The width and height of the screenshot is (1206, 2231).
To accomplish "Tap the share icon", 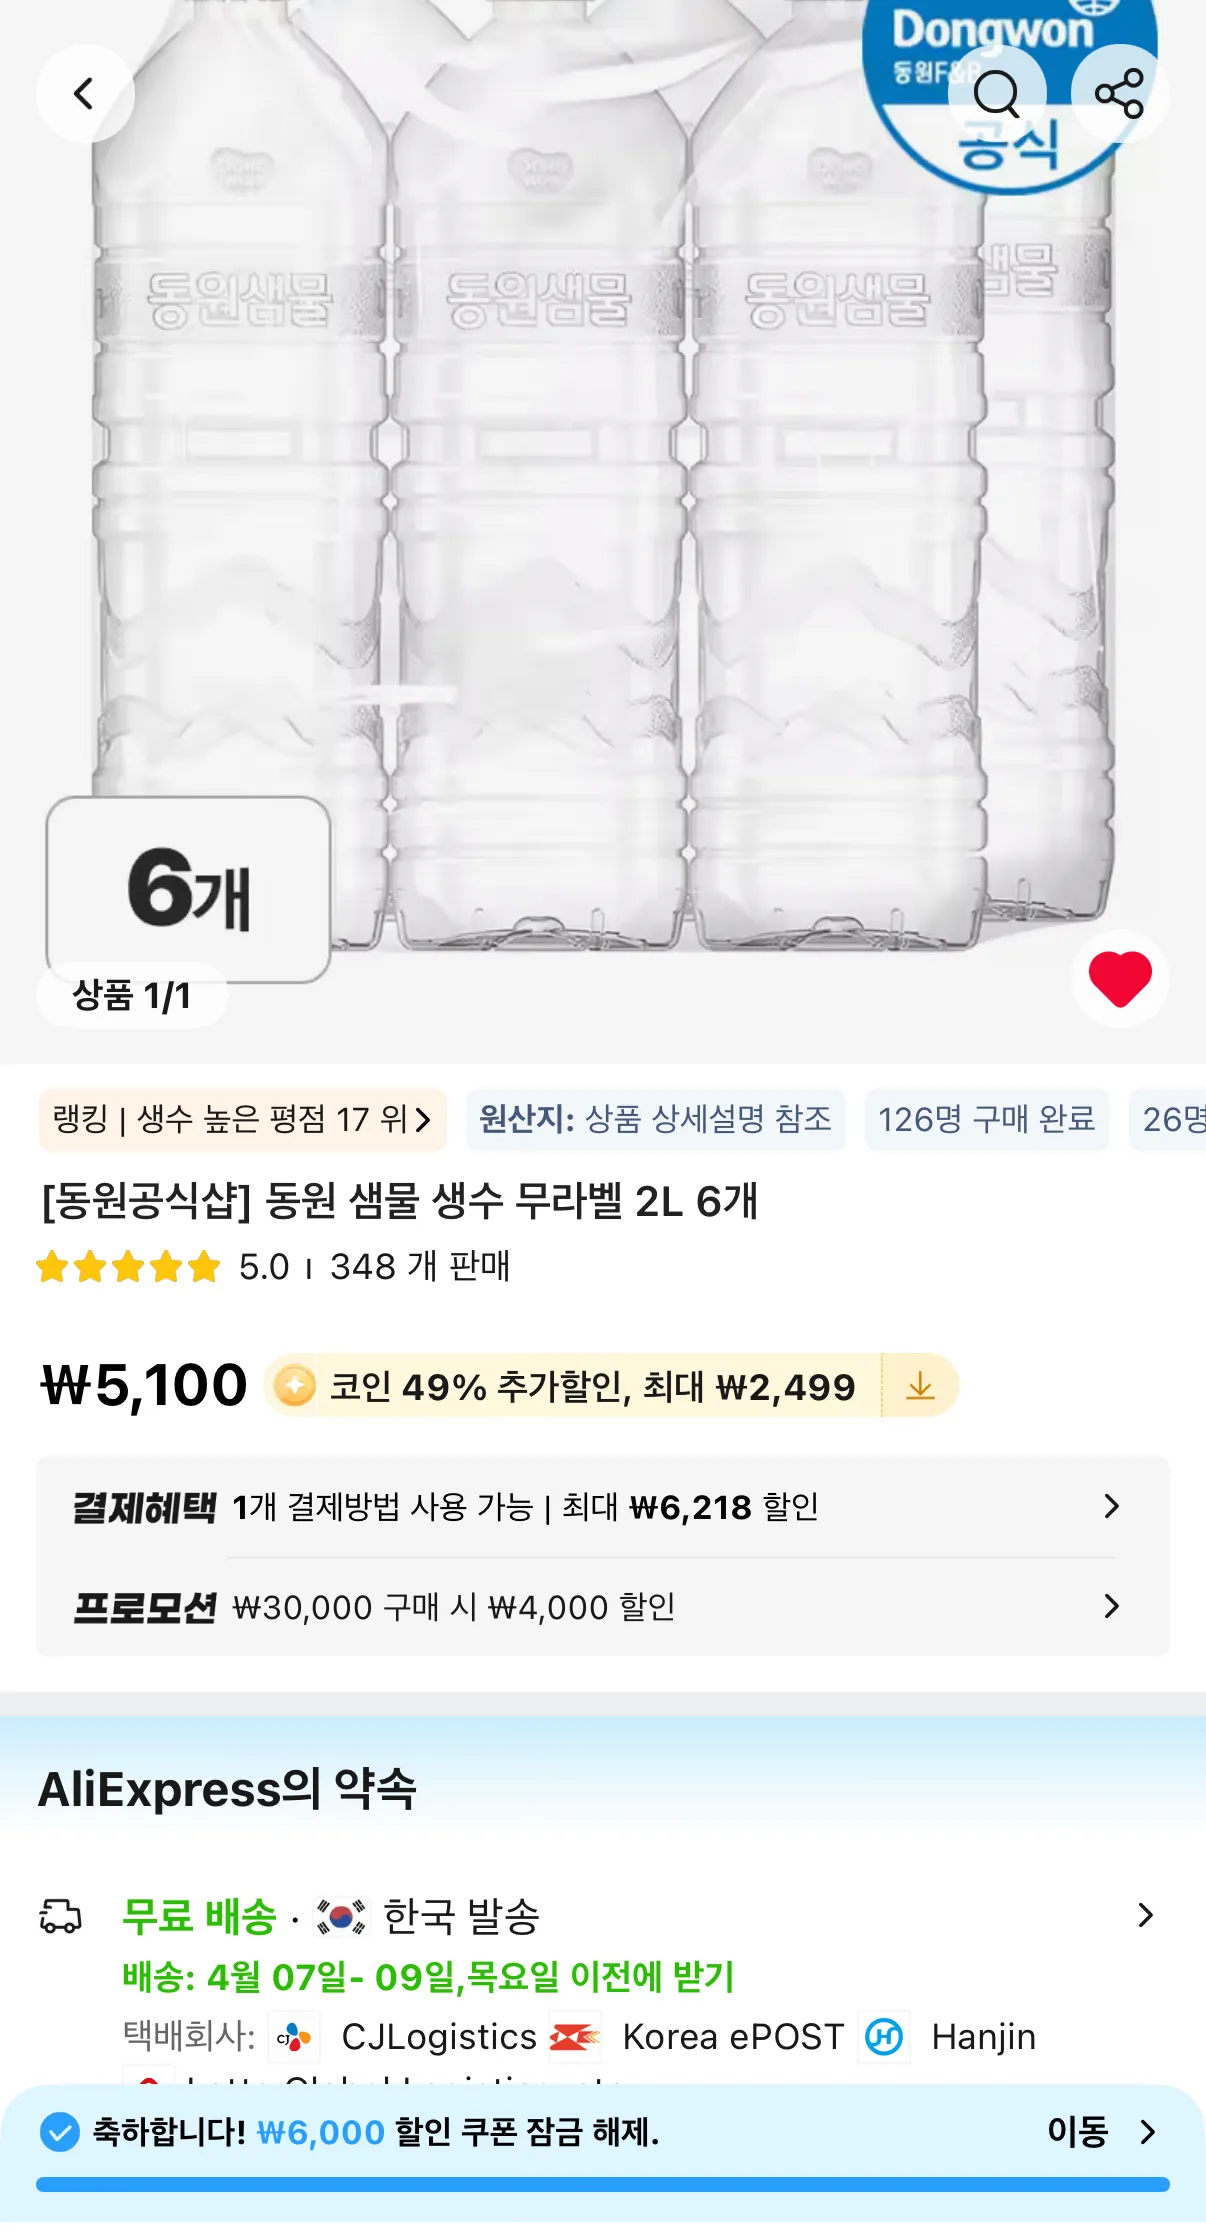I will click(x=1119, y=95).
